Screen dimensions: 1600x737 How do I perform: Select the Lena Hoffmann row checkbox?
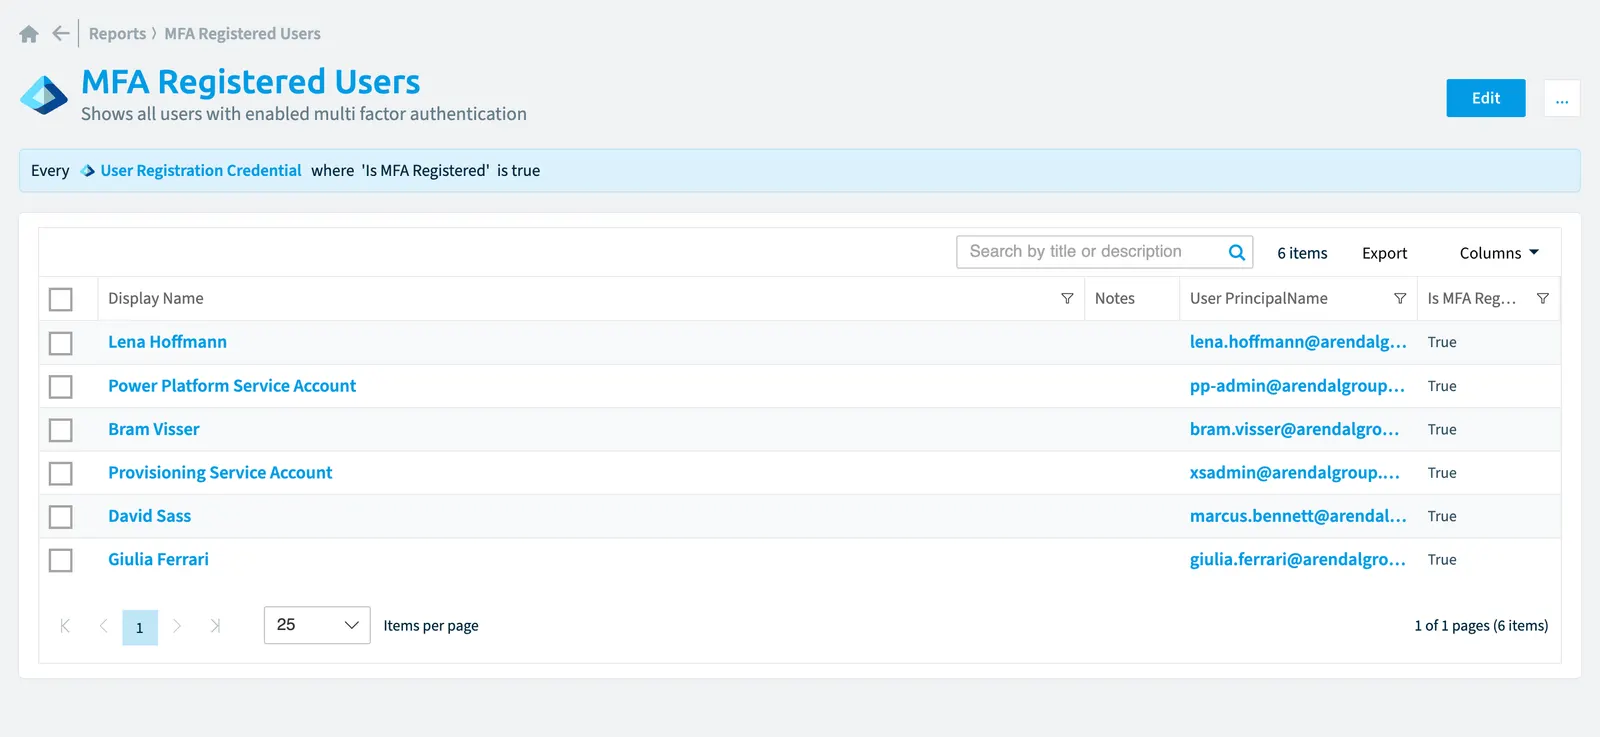pos(61,343)
